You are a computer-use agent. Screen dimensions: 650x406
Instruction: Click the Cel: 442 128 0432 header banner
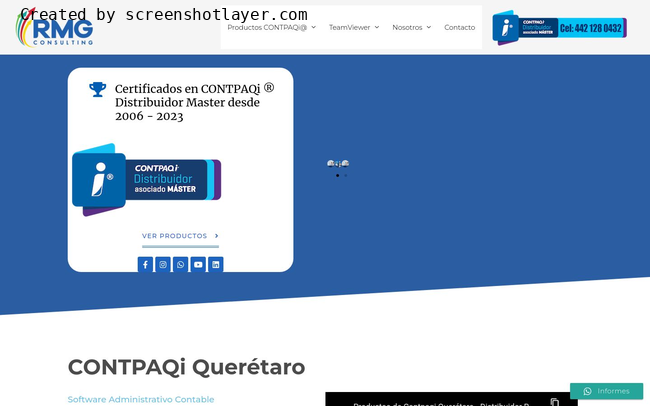pos(559,28)
